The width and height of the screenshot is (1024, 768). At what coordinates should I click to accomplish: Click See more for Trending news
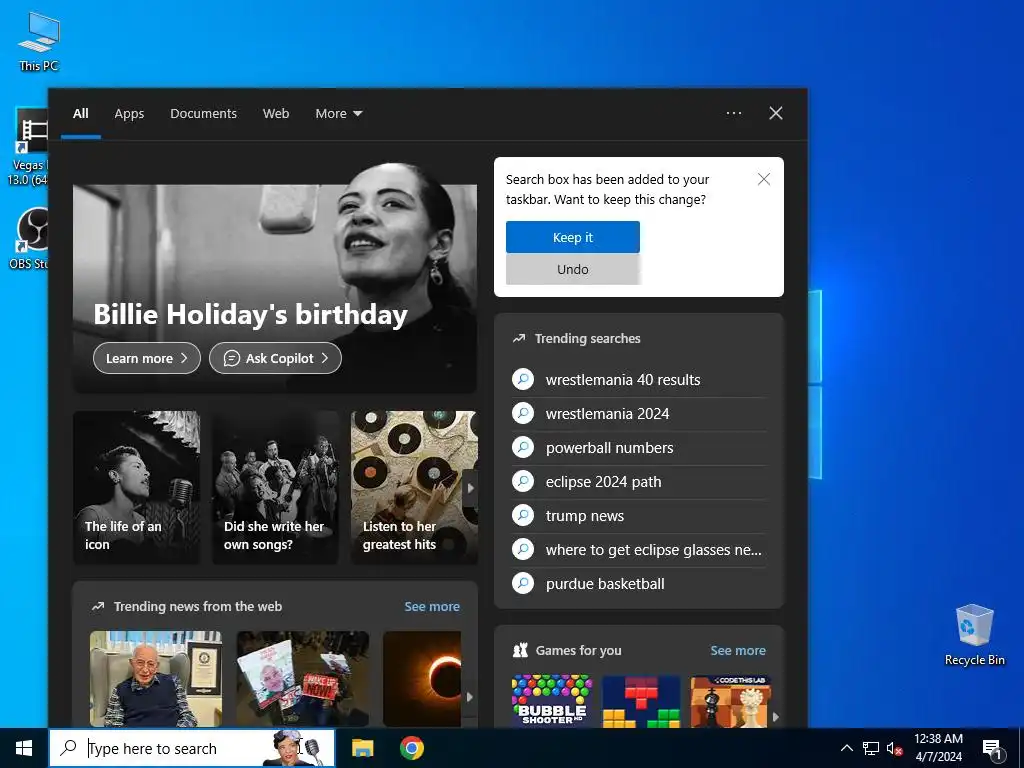coord(432,606)
